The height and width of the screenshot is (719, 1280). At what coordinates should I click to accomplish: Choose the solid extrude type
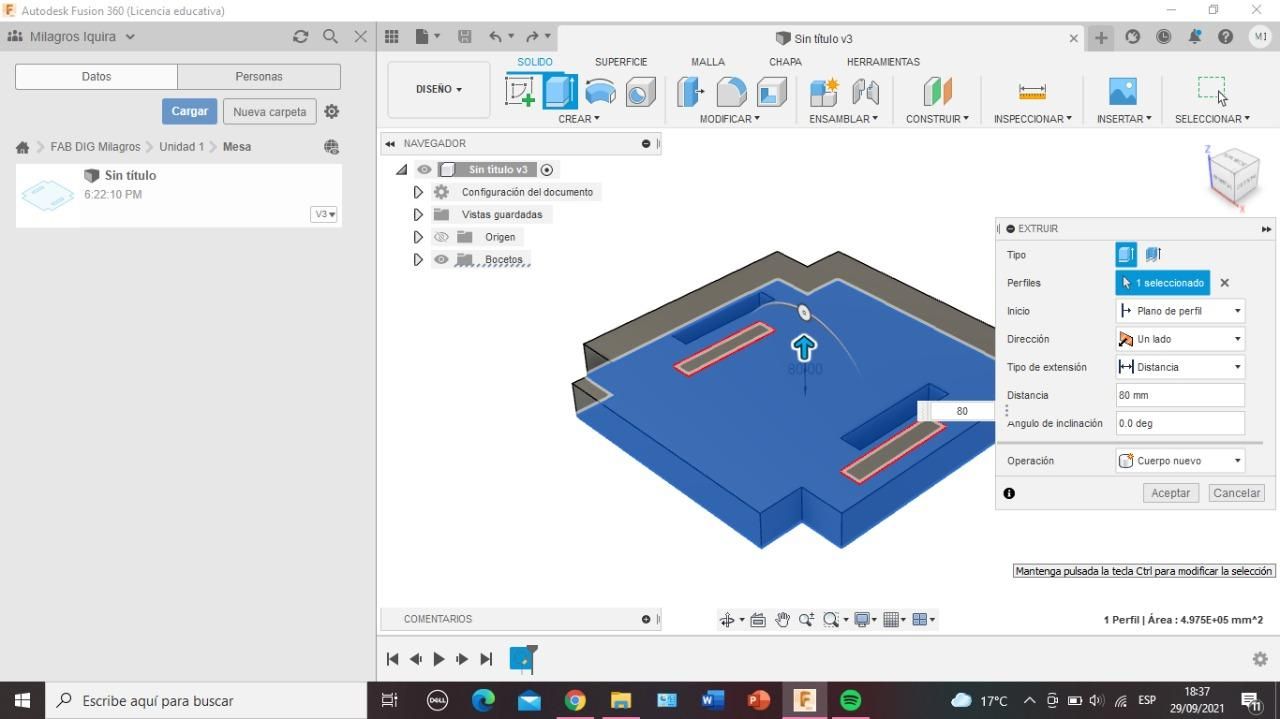click(x=1126, y=255)
